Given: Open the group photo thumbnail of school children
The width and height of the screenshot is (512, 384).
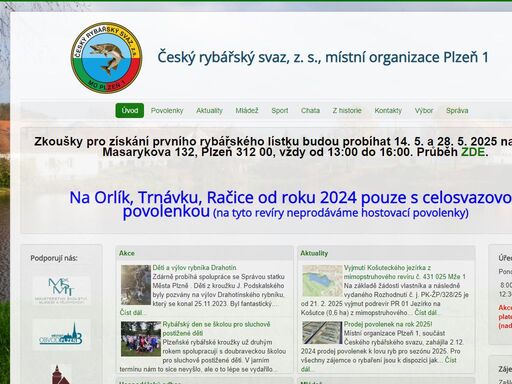Looking at the screenshot, I should [x=141, y=339].
